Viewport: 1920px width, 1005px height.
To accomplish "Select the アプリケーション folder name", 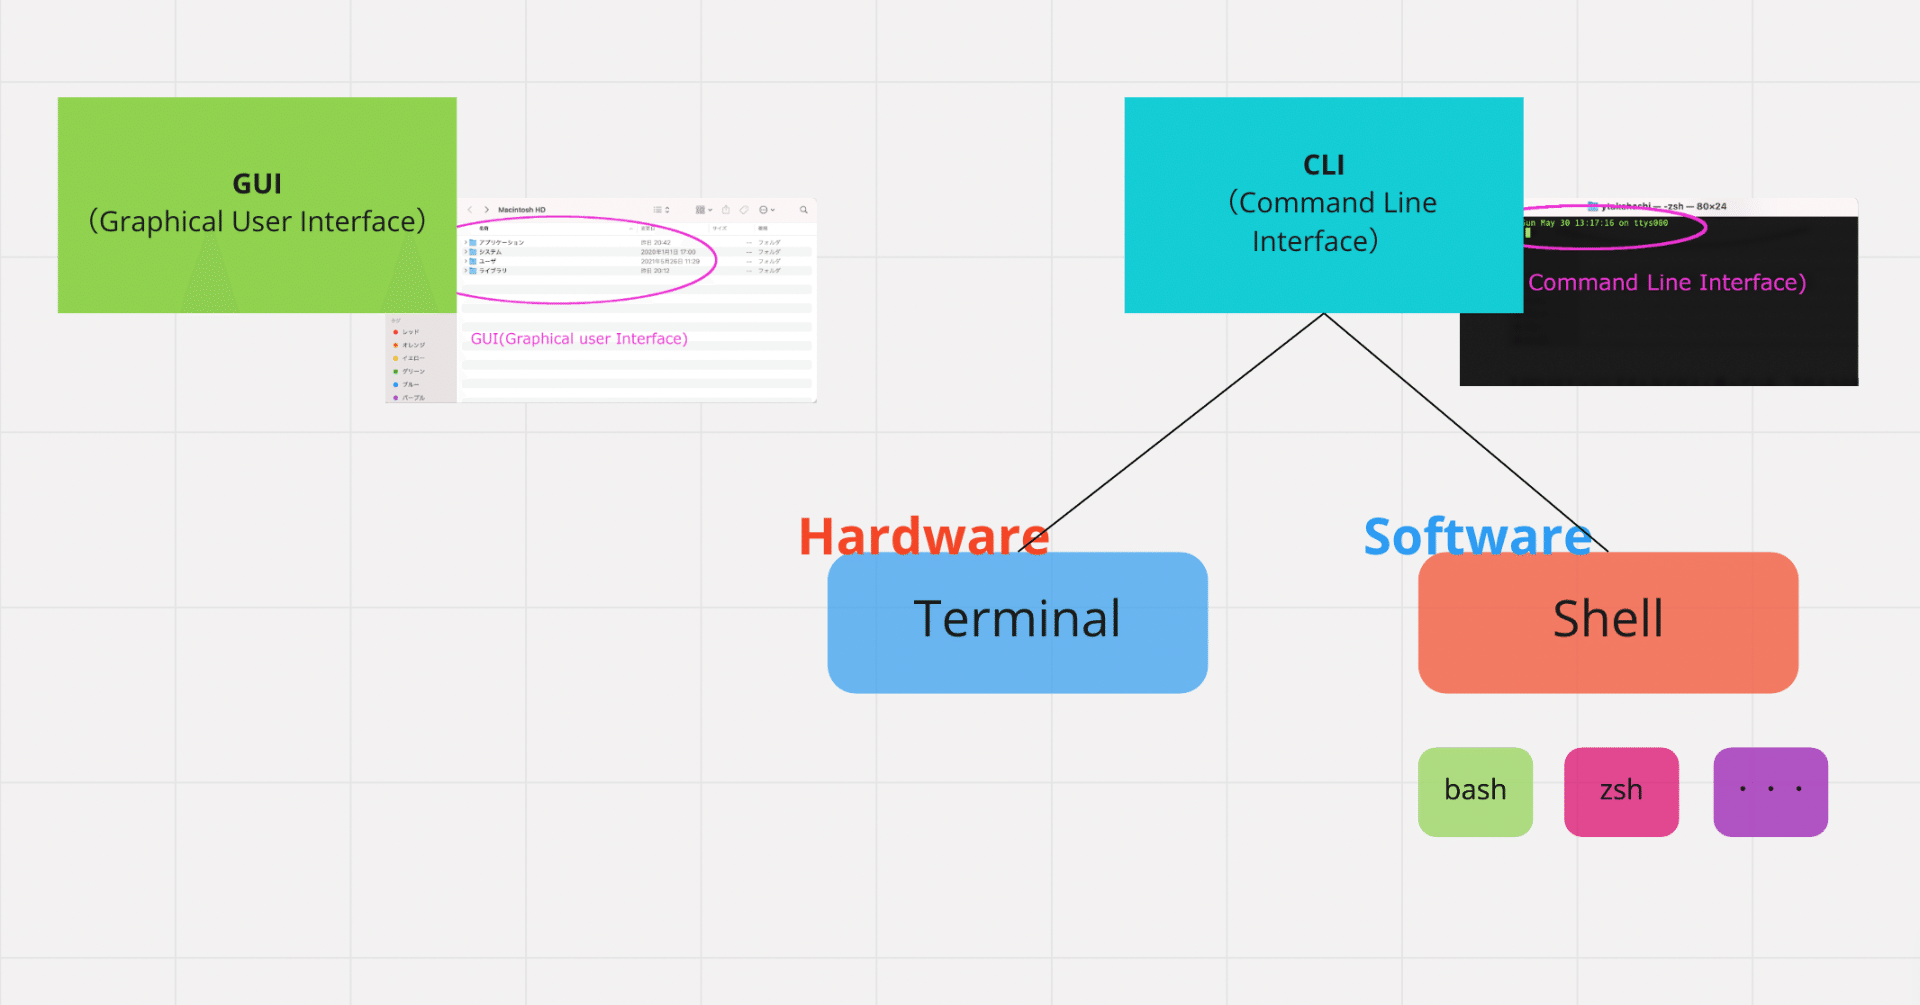I will [x=501, y=242].
